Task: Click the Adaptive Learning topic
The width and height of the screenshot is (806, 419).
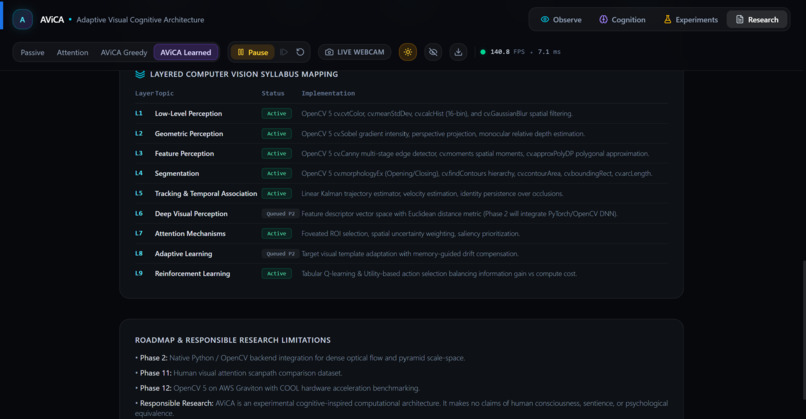Action: coord(183,254)
